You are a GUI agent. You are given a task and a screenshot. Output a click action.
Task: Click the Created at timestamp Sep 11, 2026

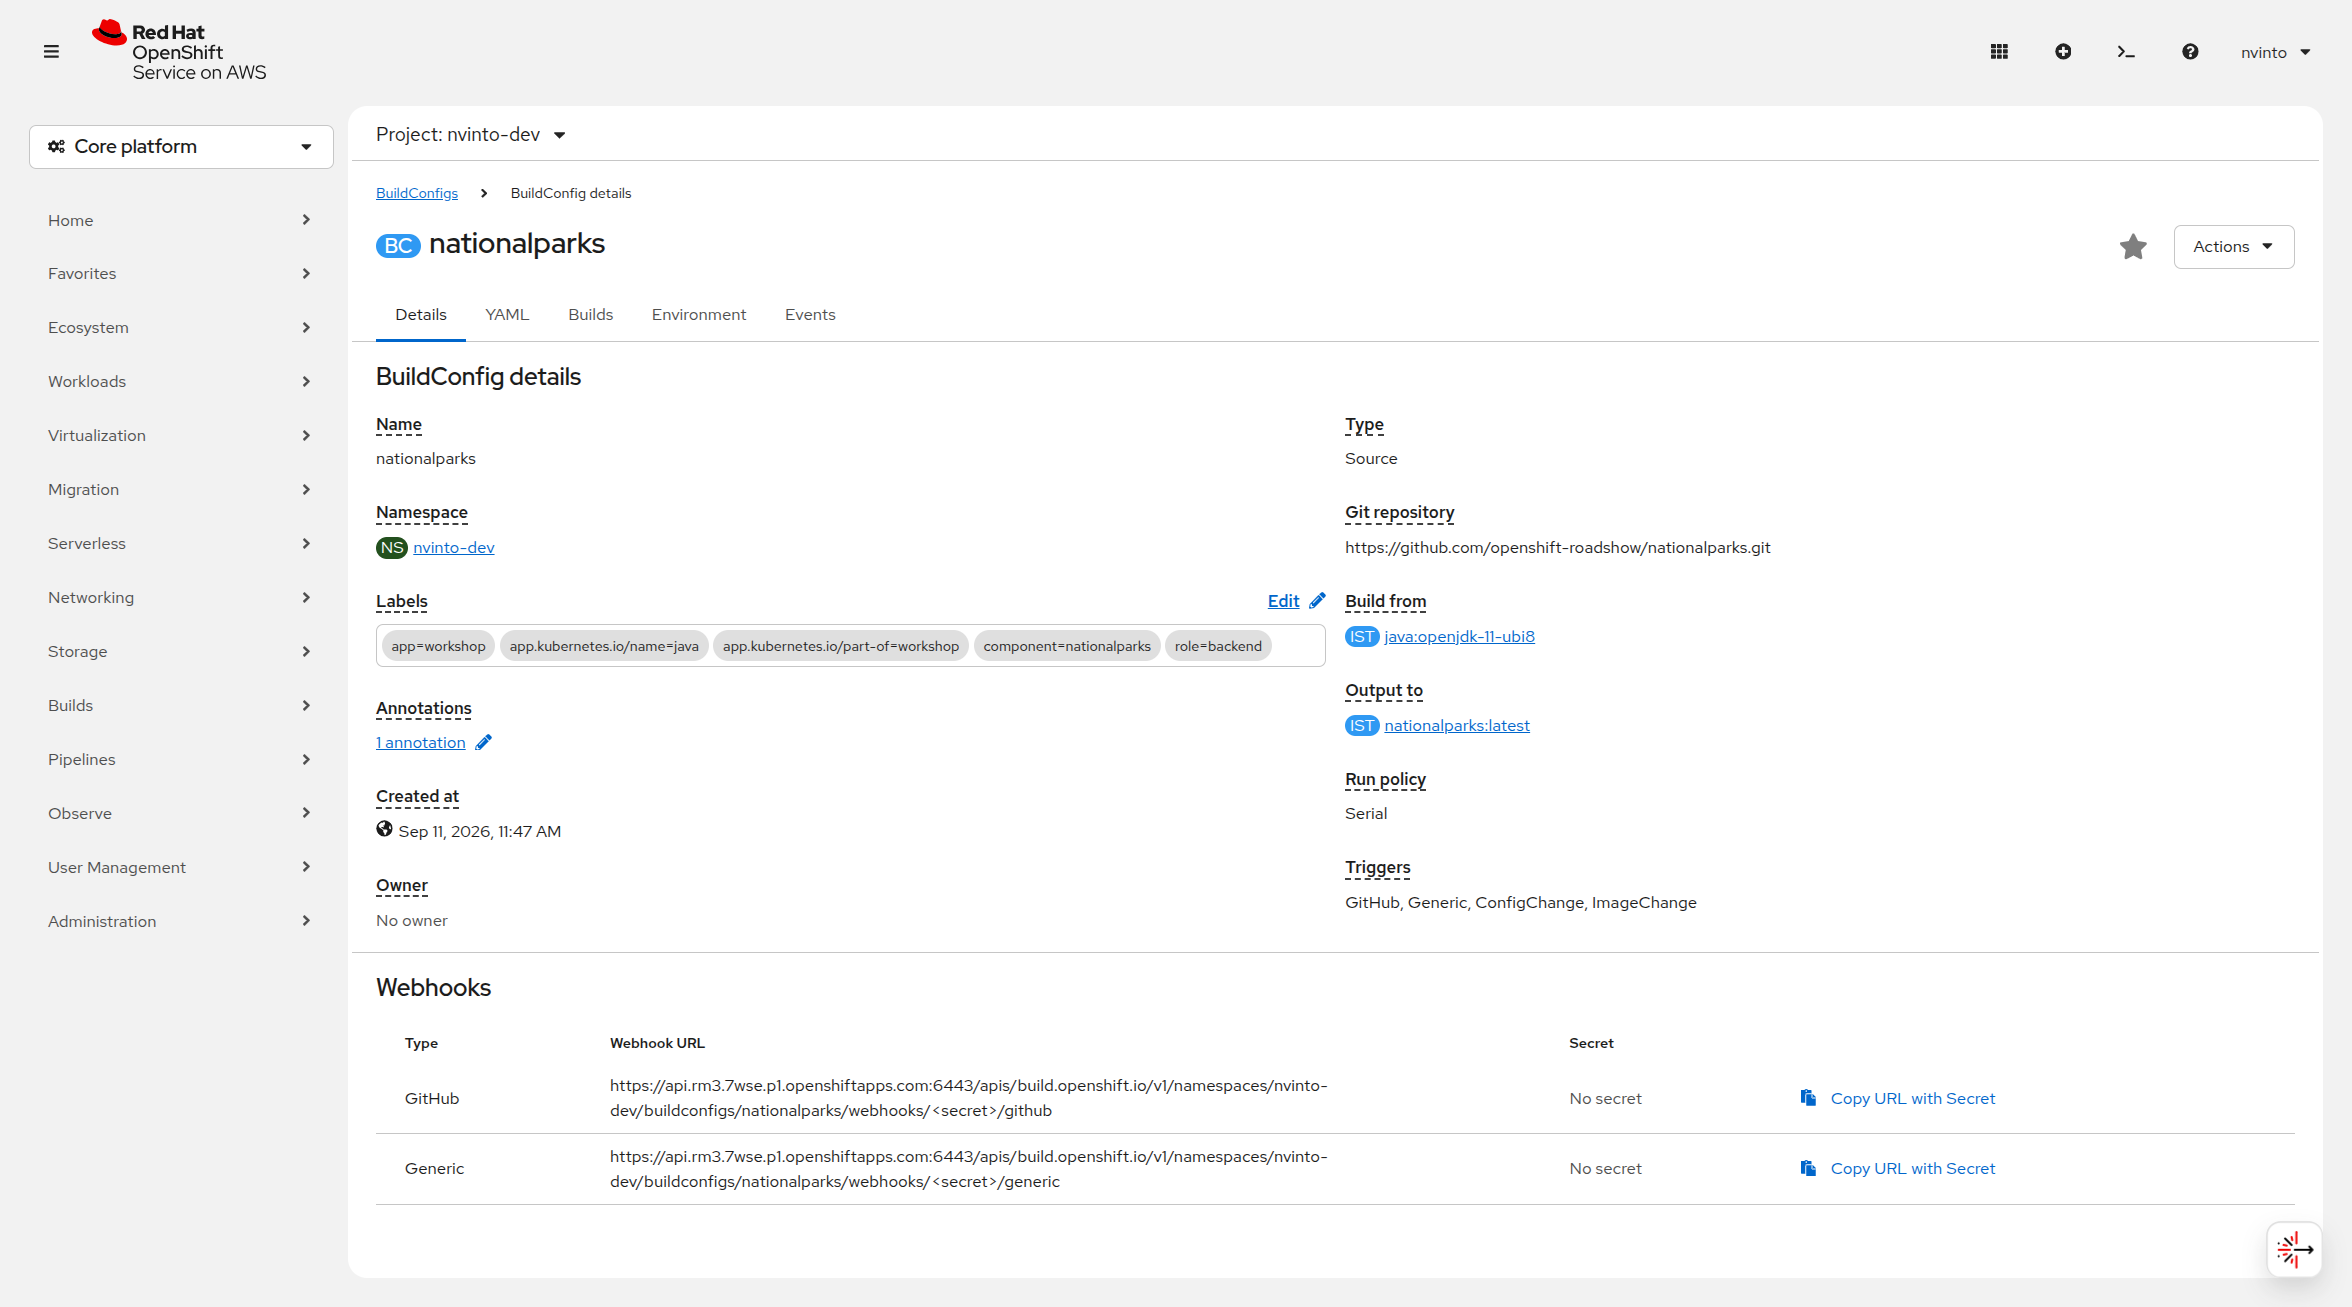pos(480,831)
